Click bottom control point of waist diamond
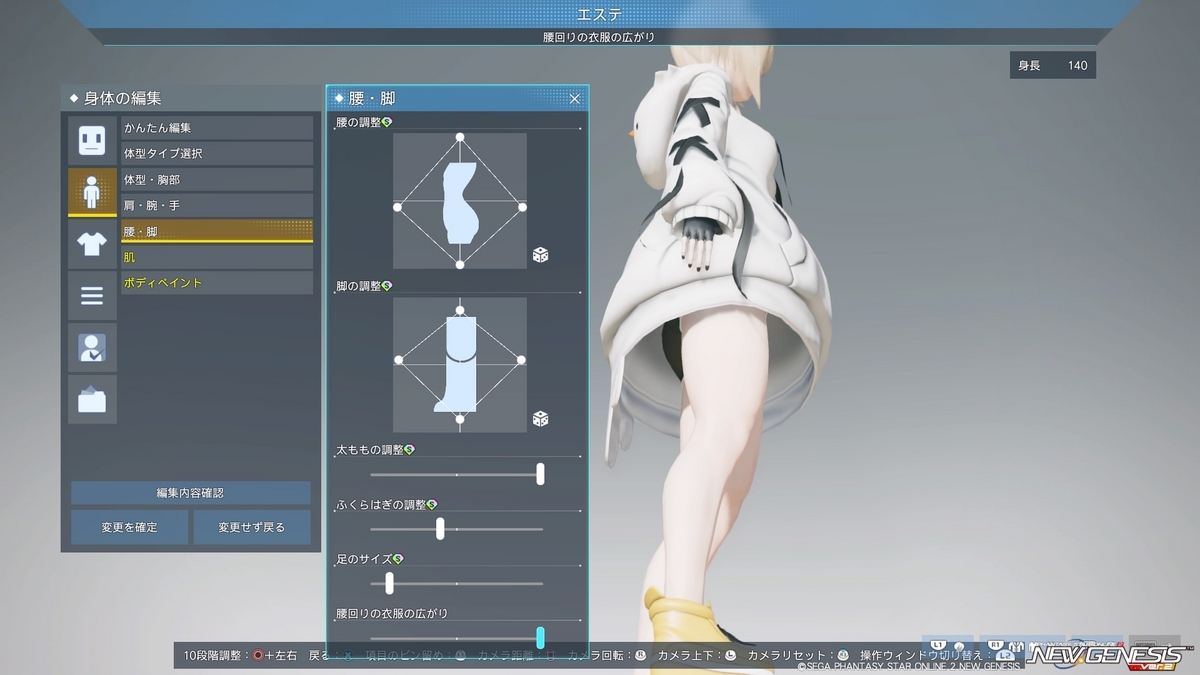1200x675 pixels. pos(460,264)
